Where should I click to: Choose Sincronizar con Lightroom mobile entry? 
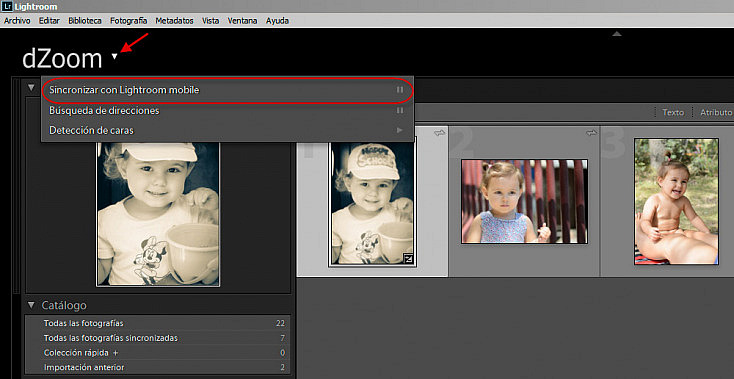pyautogui.click(x=228, y=90)
